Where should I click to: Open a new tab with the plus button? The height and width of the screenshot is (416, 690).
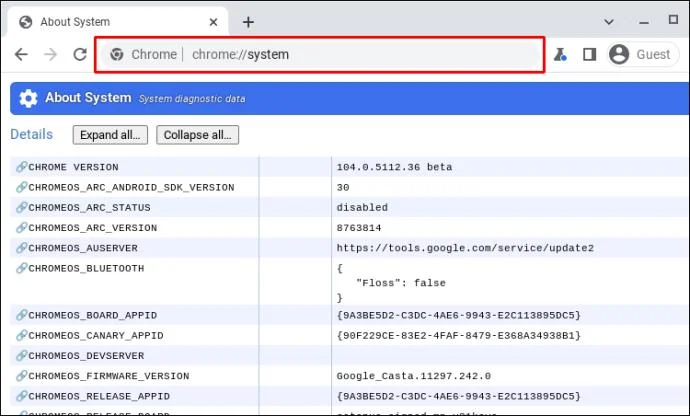pos(248,22)
